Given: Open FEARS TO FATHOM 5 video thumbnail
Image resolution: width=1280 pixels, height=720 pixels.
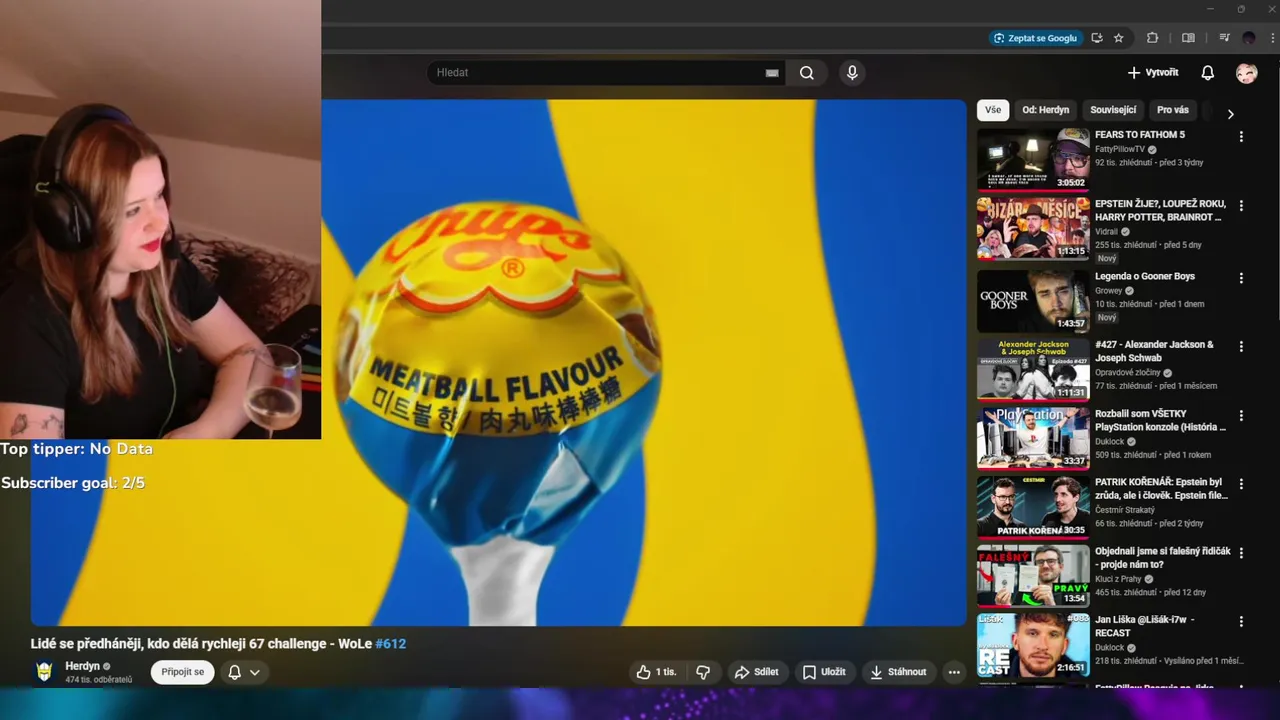Looking at the screenshot, I should tap(1033, 159).
